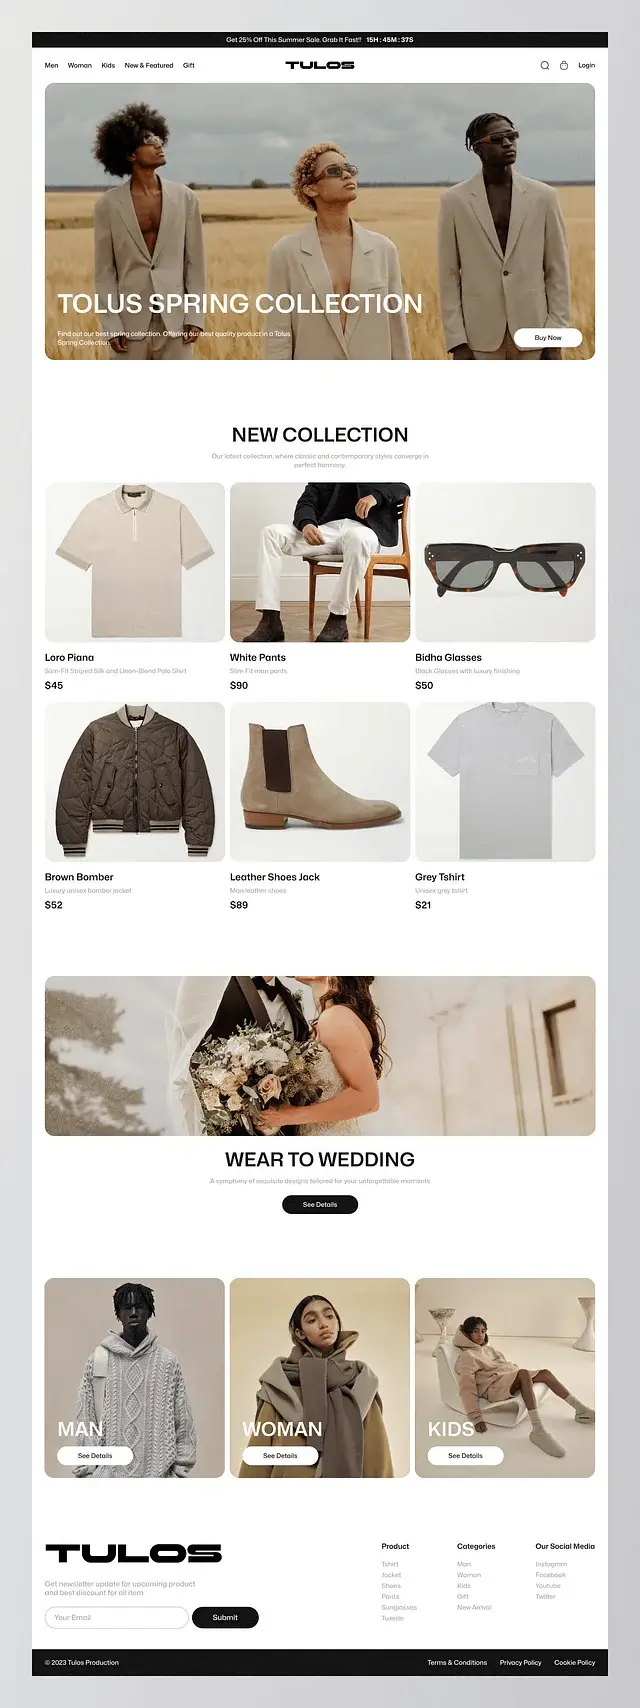This screenshot has width=640, height=1708.
Task: Click the TULOS logo in header
Action: [x=320, y=65]
